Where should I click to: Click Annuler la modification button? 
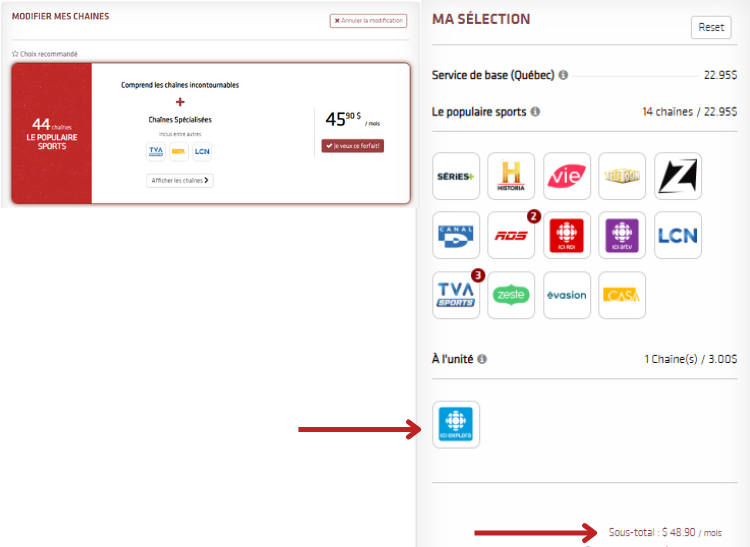tap(368, 21)
